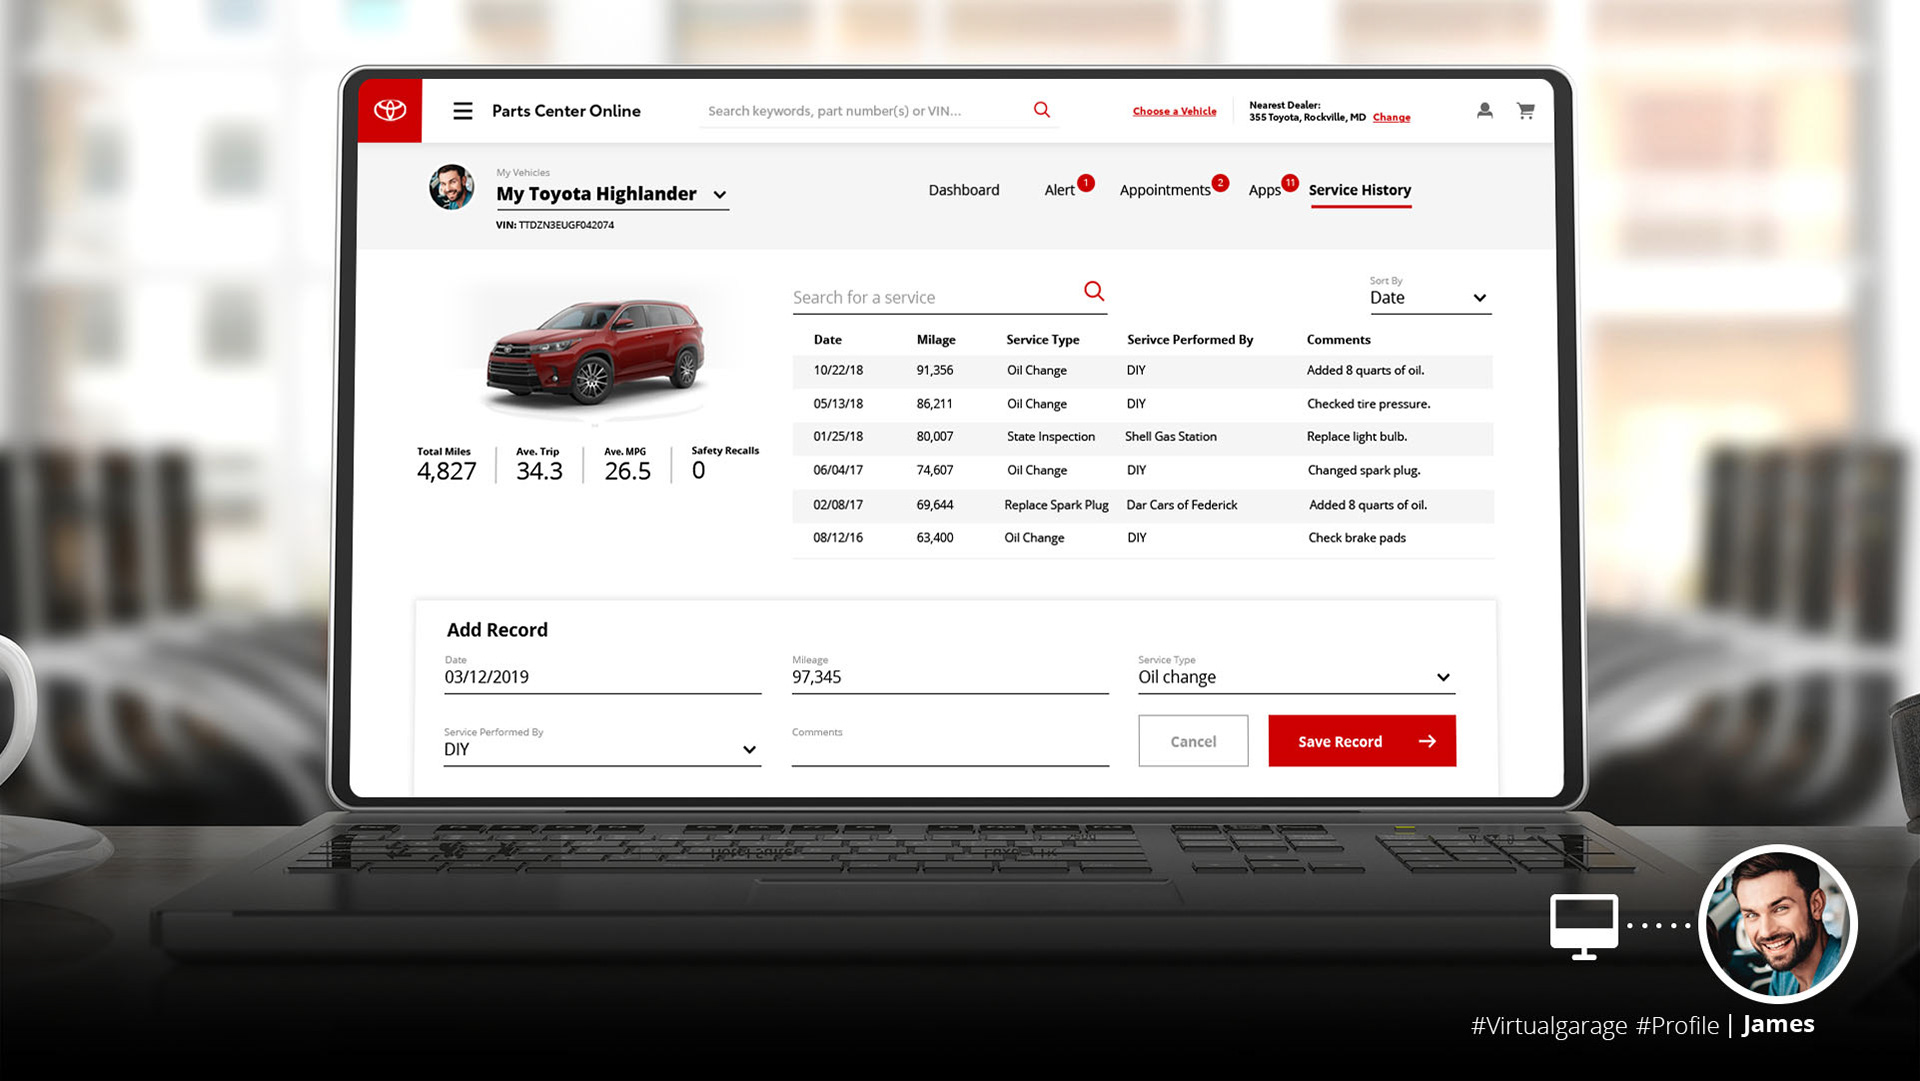
Task: Go to the Apps tab
Action: (1264, 190)
